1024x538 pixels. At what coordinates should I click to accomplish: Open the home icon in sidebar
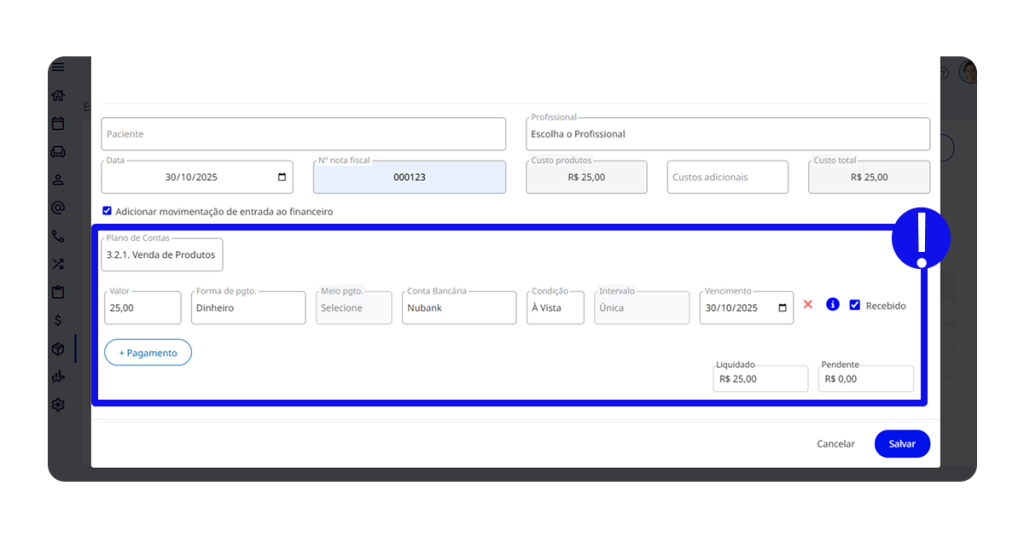point(58,96)
